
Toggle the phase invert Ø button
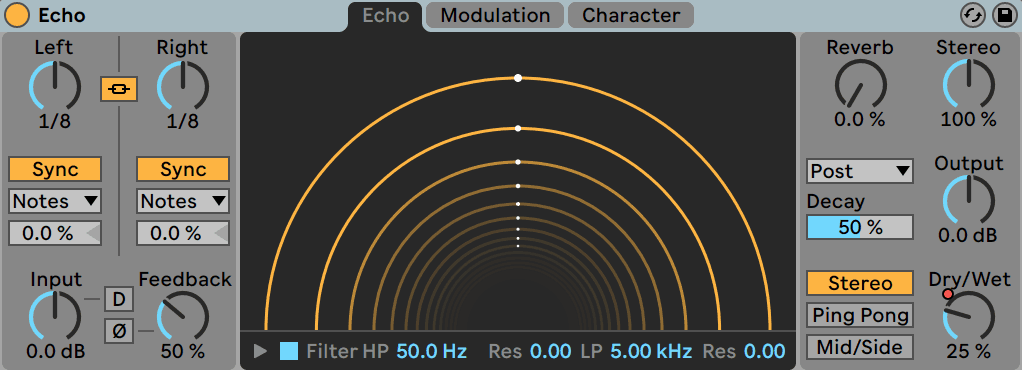click(x=119, y=332)
